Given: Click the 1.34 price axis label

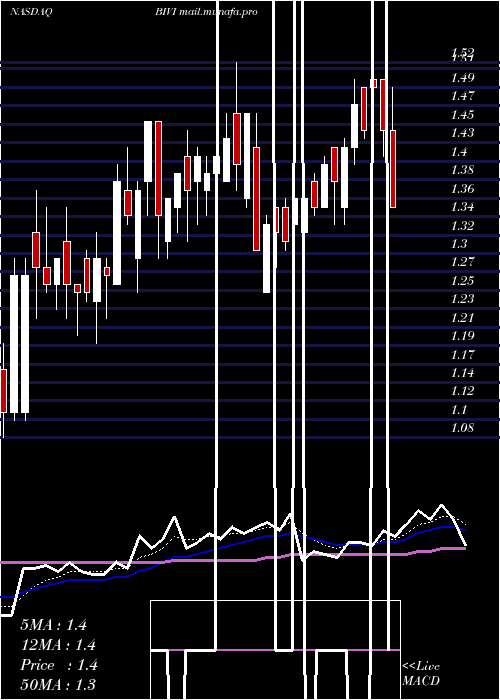Looking at the screenshot, I should coord(462,207).
